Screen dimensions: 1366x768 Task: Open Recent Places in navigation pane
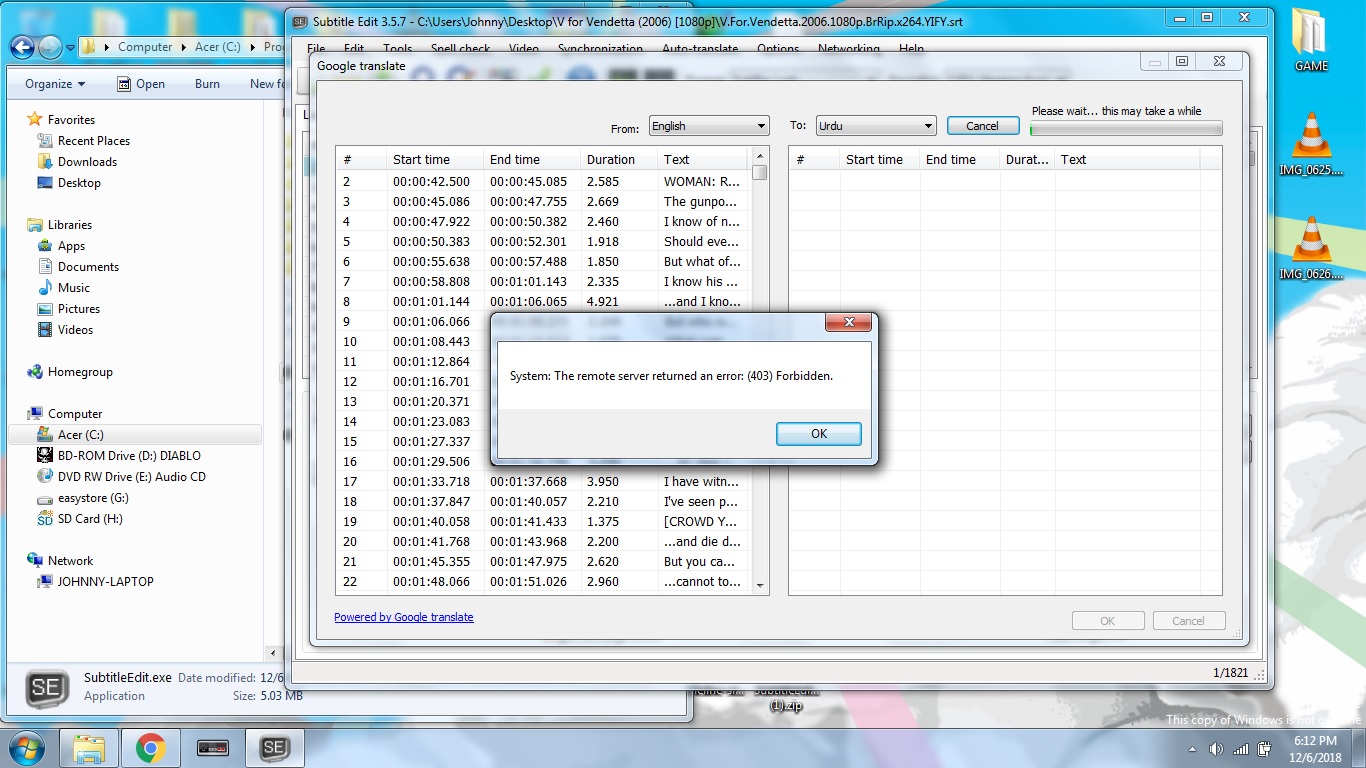(94, 141)
